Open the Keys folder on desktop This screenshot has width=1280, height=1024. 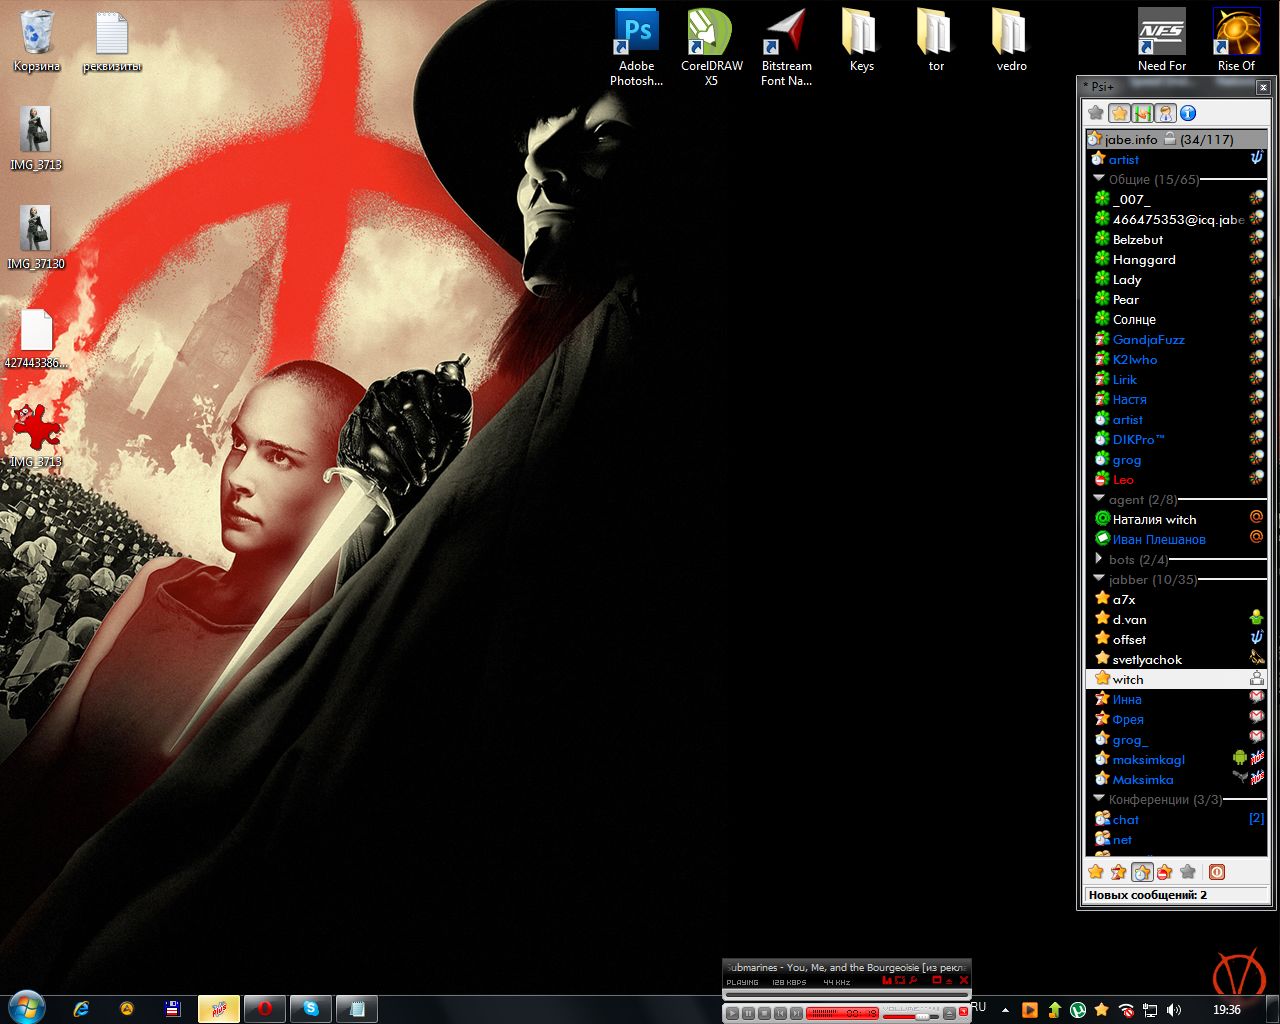click(861, 40)
